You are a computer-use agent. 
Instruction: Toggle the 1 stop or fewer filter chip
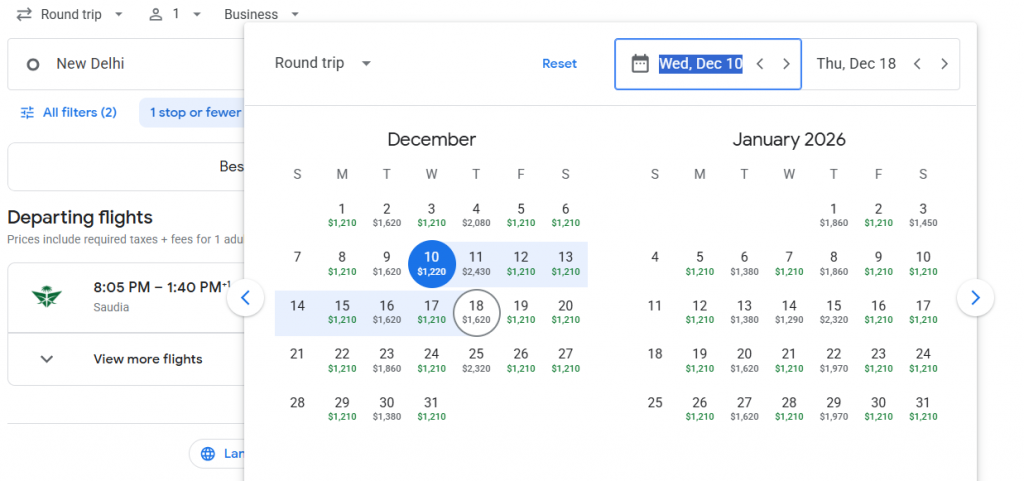pos(194,112)
